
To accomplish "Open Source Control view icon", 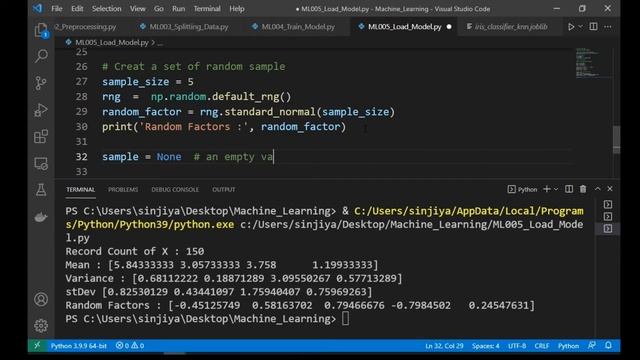I will [x=41, y=83].
